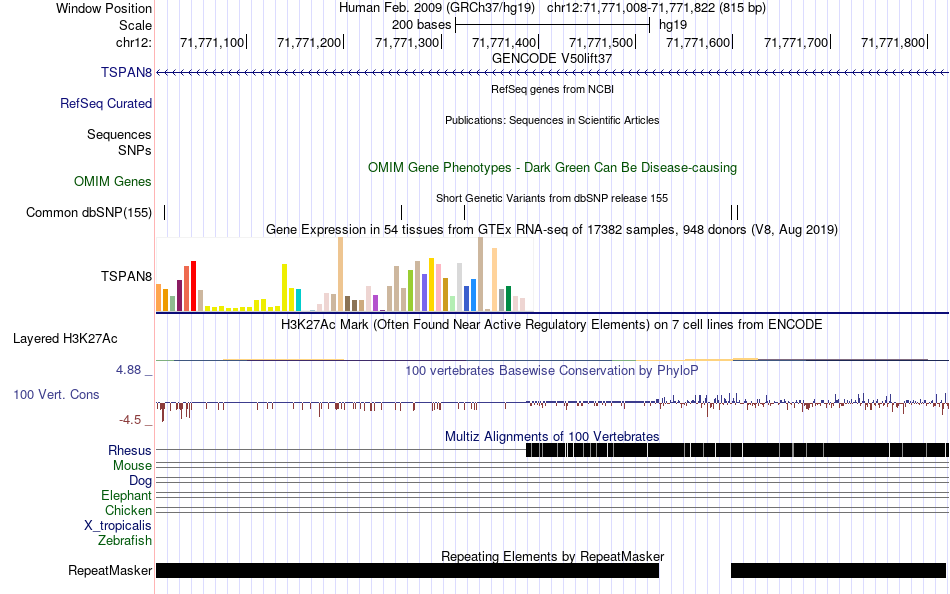Viewport: 950px width, 594px height.
Task: Click the SNPs track label
Action: click(135, 150)
